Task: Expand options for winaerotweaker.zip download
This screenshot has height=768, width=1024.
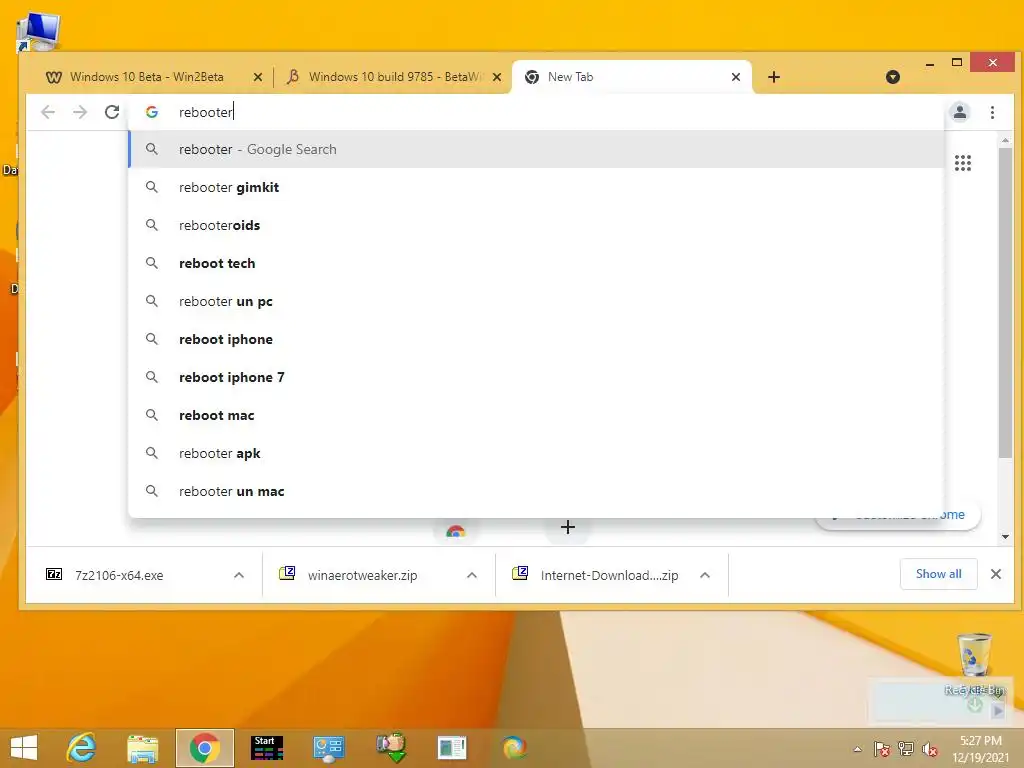Action: point(472,575)
